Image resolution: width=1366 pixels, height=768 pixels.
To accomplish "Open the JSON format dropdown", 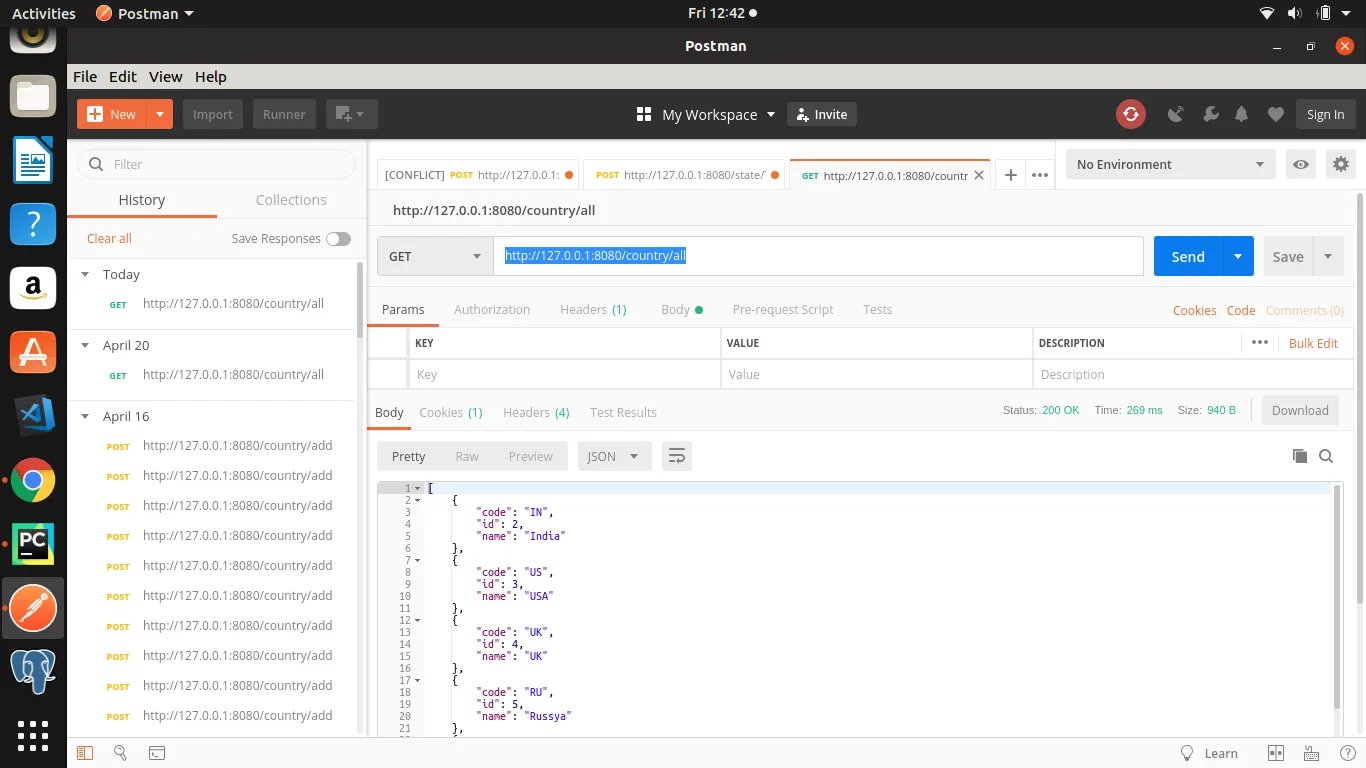I will (x=614, y=456).
